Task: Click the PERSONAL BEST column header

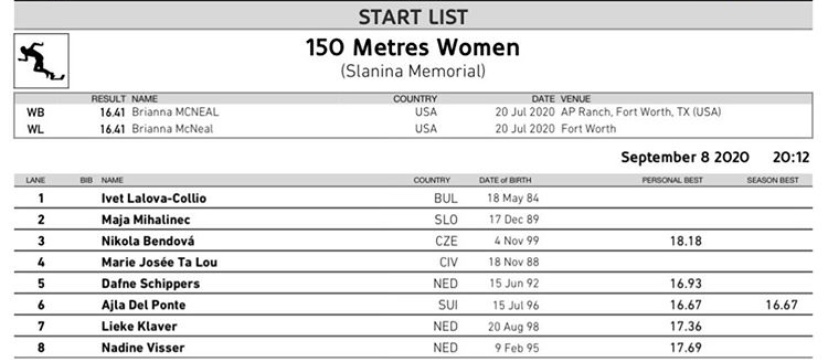Action: (x=672, y=181)
